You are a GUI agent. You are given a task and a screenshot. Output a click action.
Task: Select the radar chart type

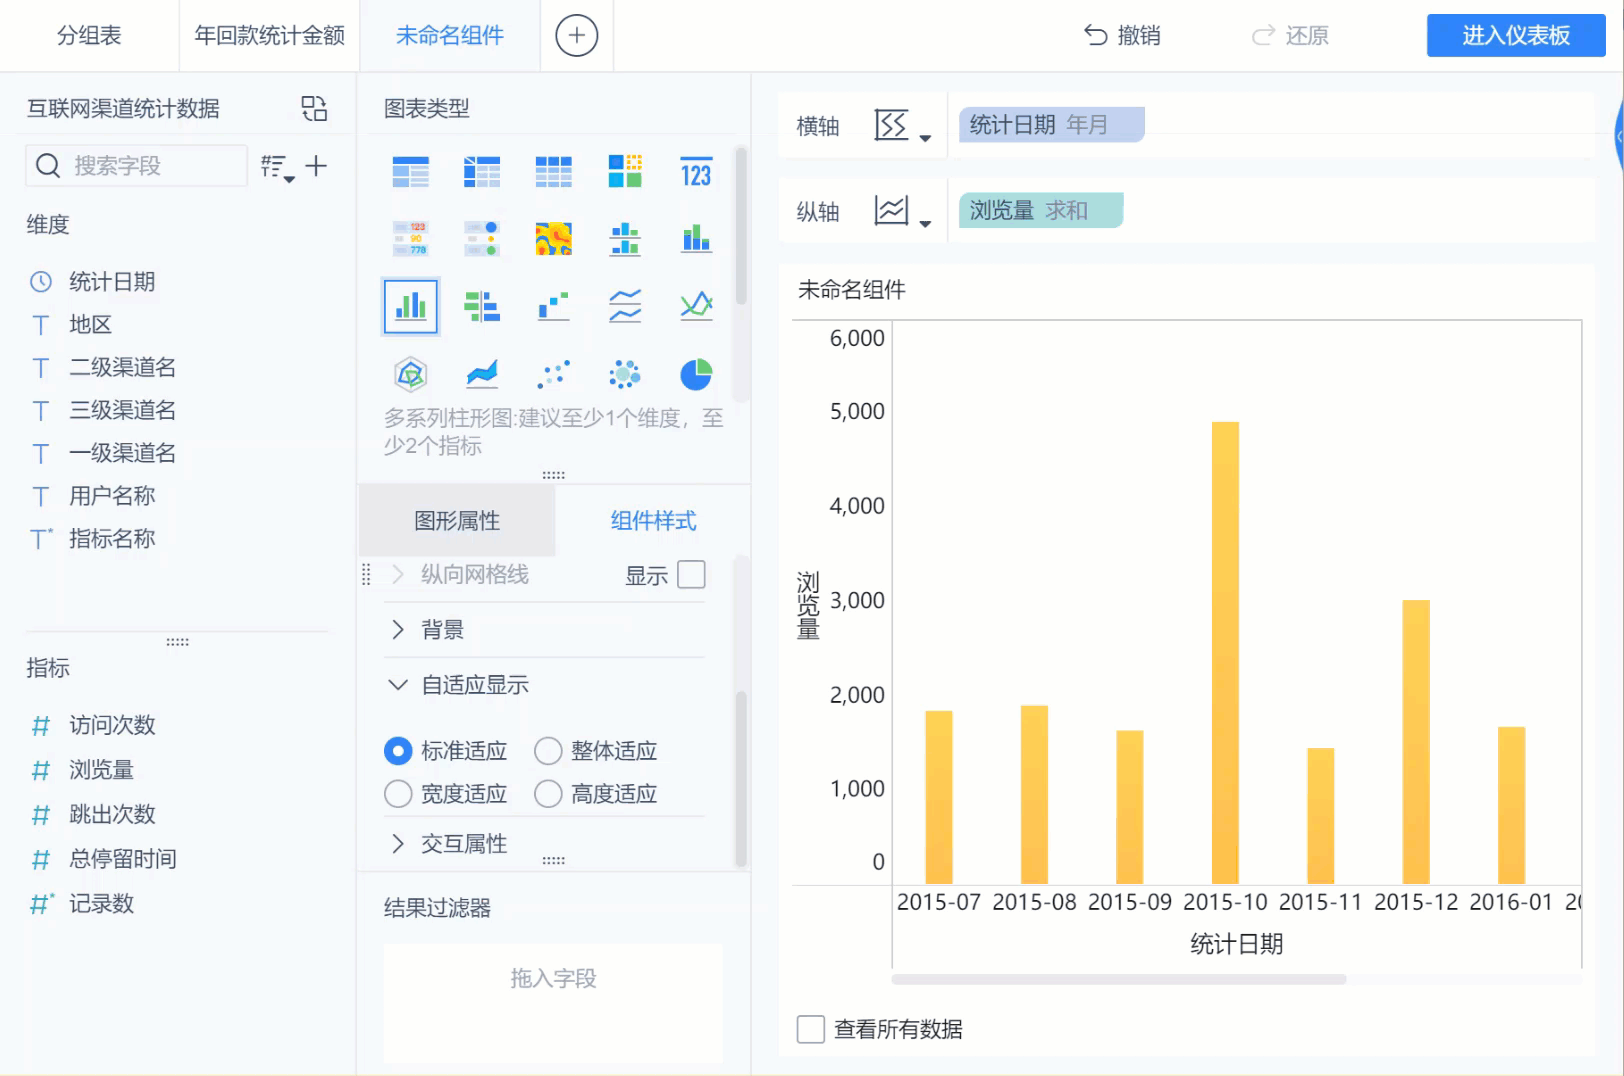coord(410,374)
